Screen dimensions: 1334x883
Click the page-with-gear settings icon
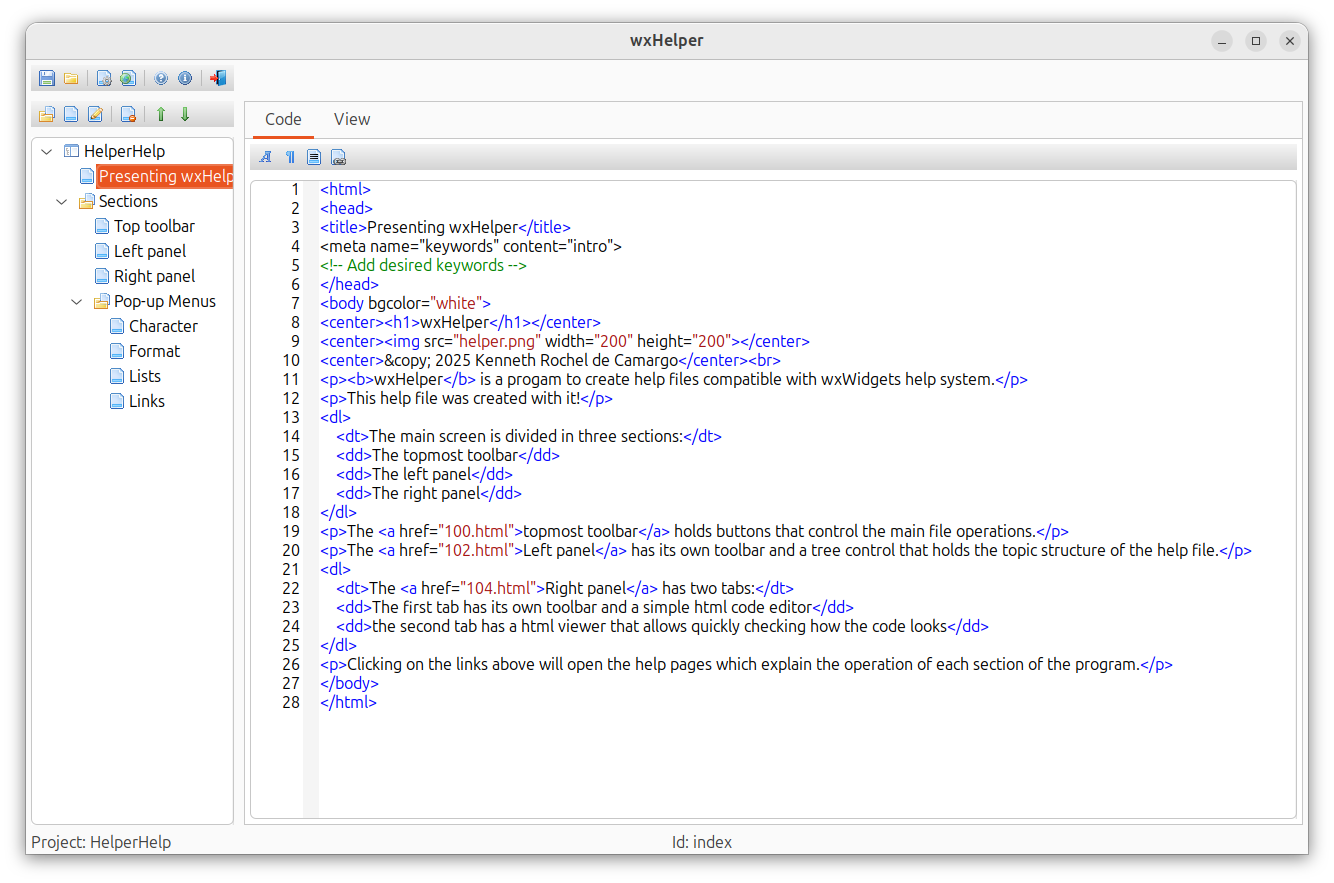tap(104, 78)
